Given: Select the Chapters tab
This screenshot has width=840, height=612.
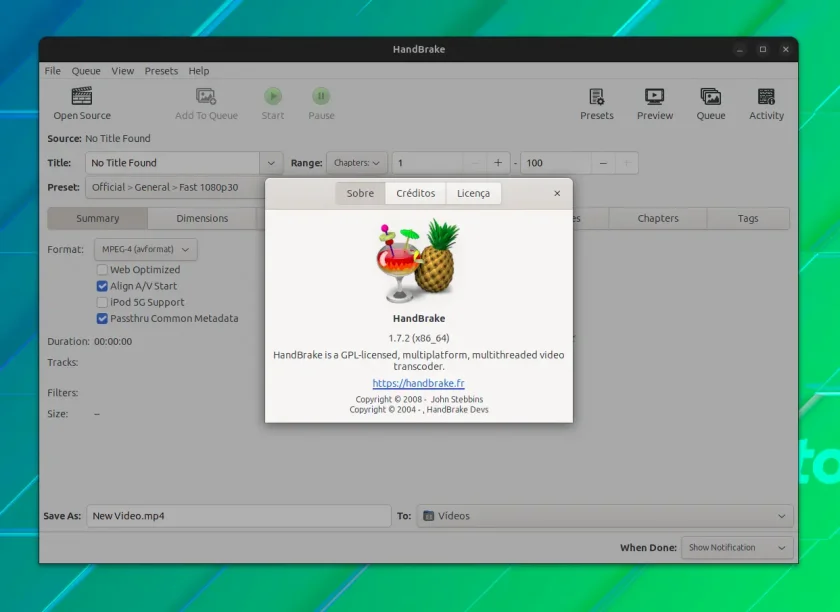Looking at the screenshot, I should 658,218.
